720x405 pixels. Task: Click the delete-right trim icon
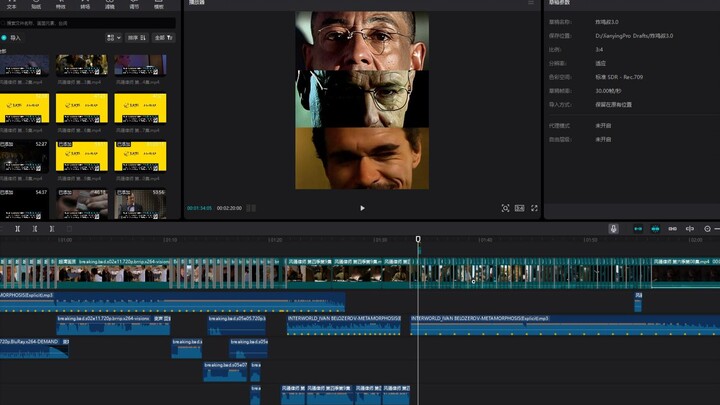(x=52, y=228)
